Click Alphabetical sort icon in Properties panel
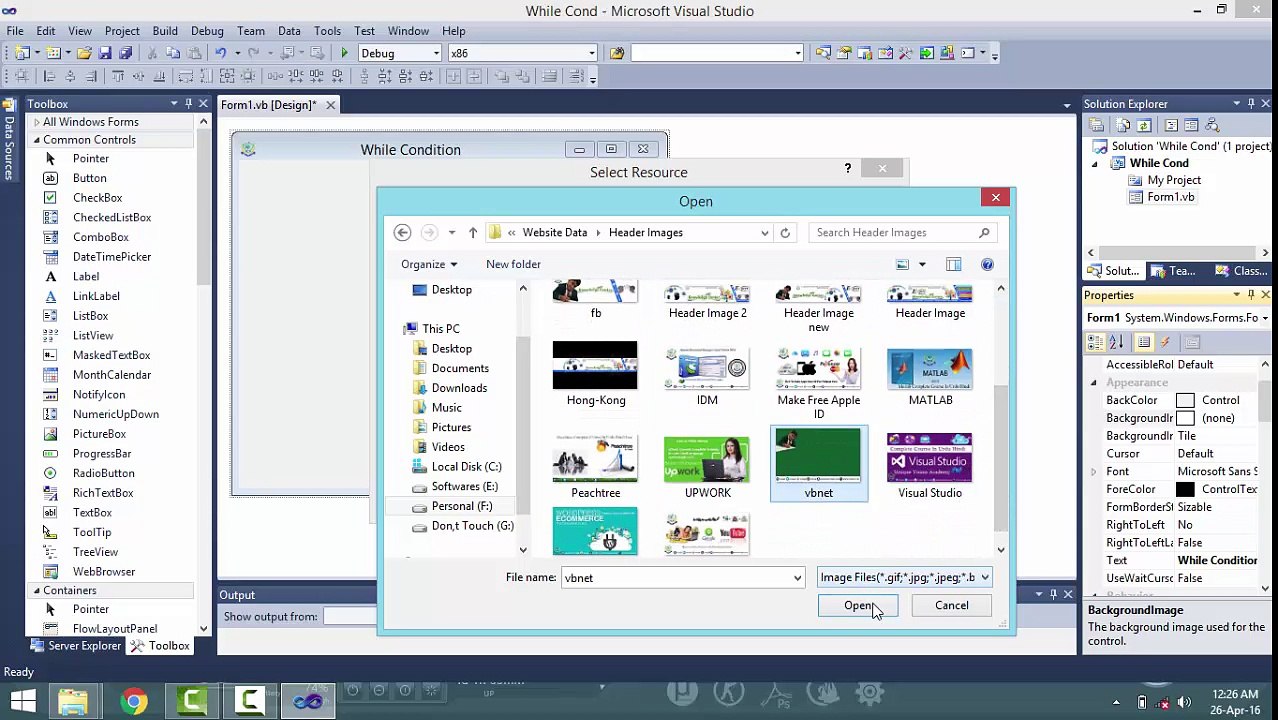 1116,342
